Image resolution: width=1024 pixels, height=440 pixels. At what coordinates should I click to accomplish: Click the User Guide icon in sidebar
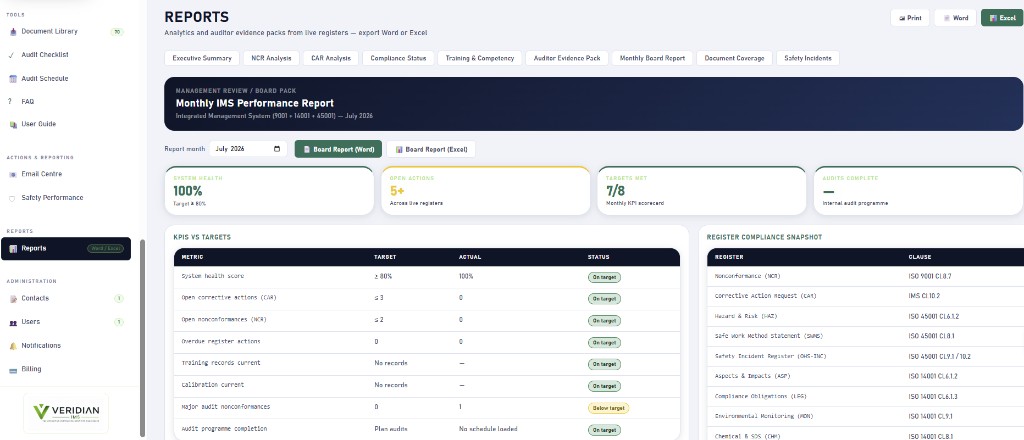click(12, 125)
